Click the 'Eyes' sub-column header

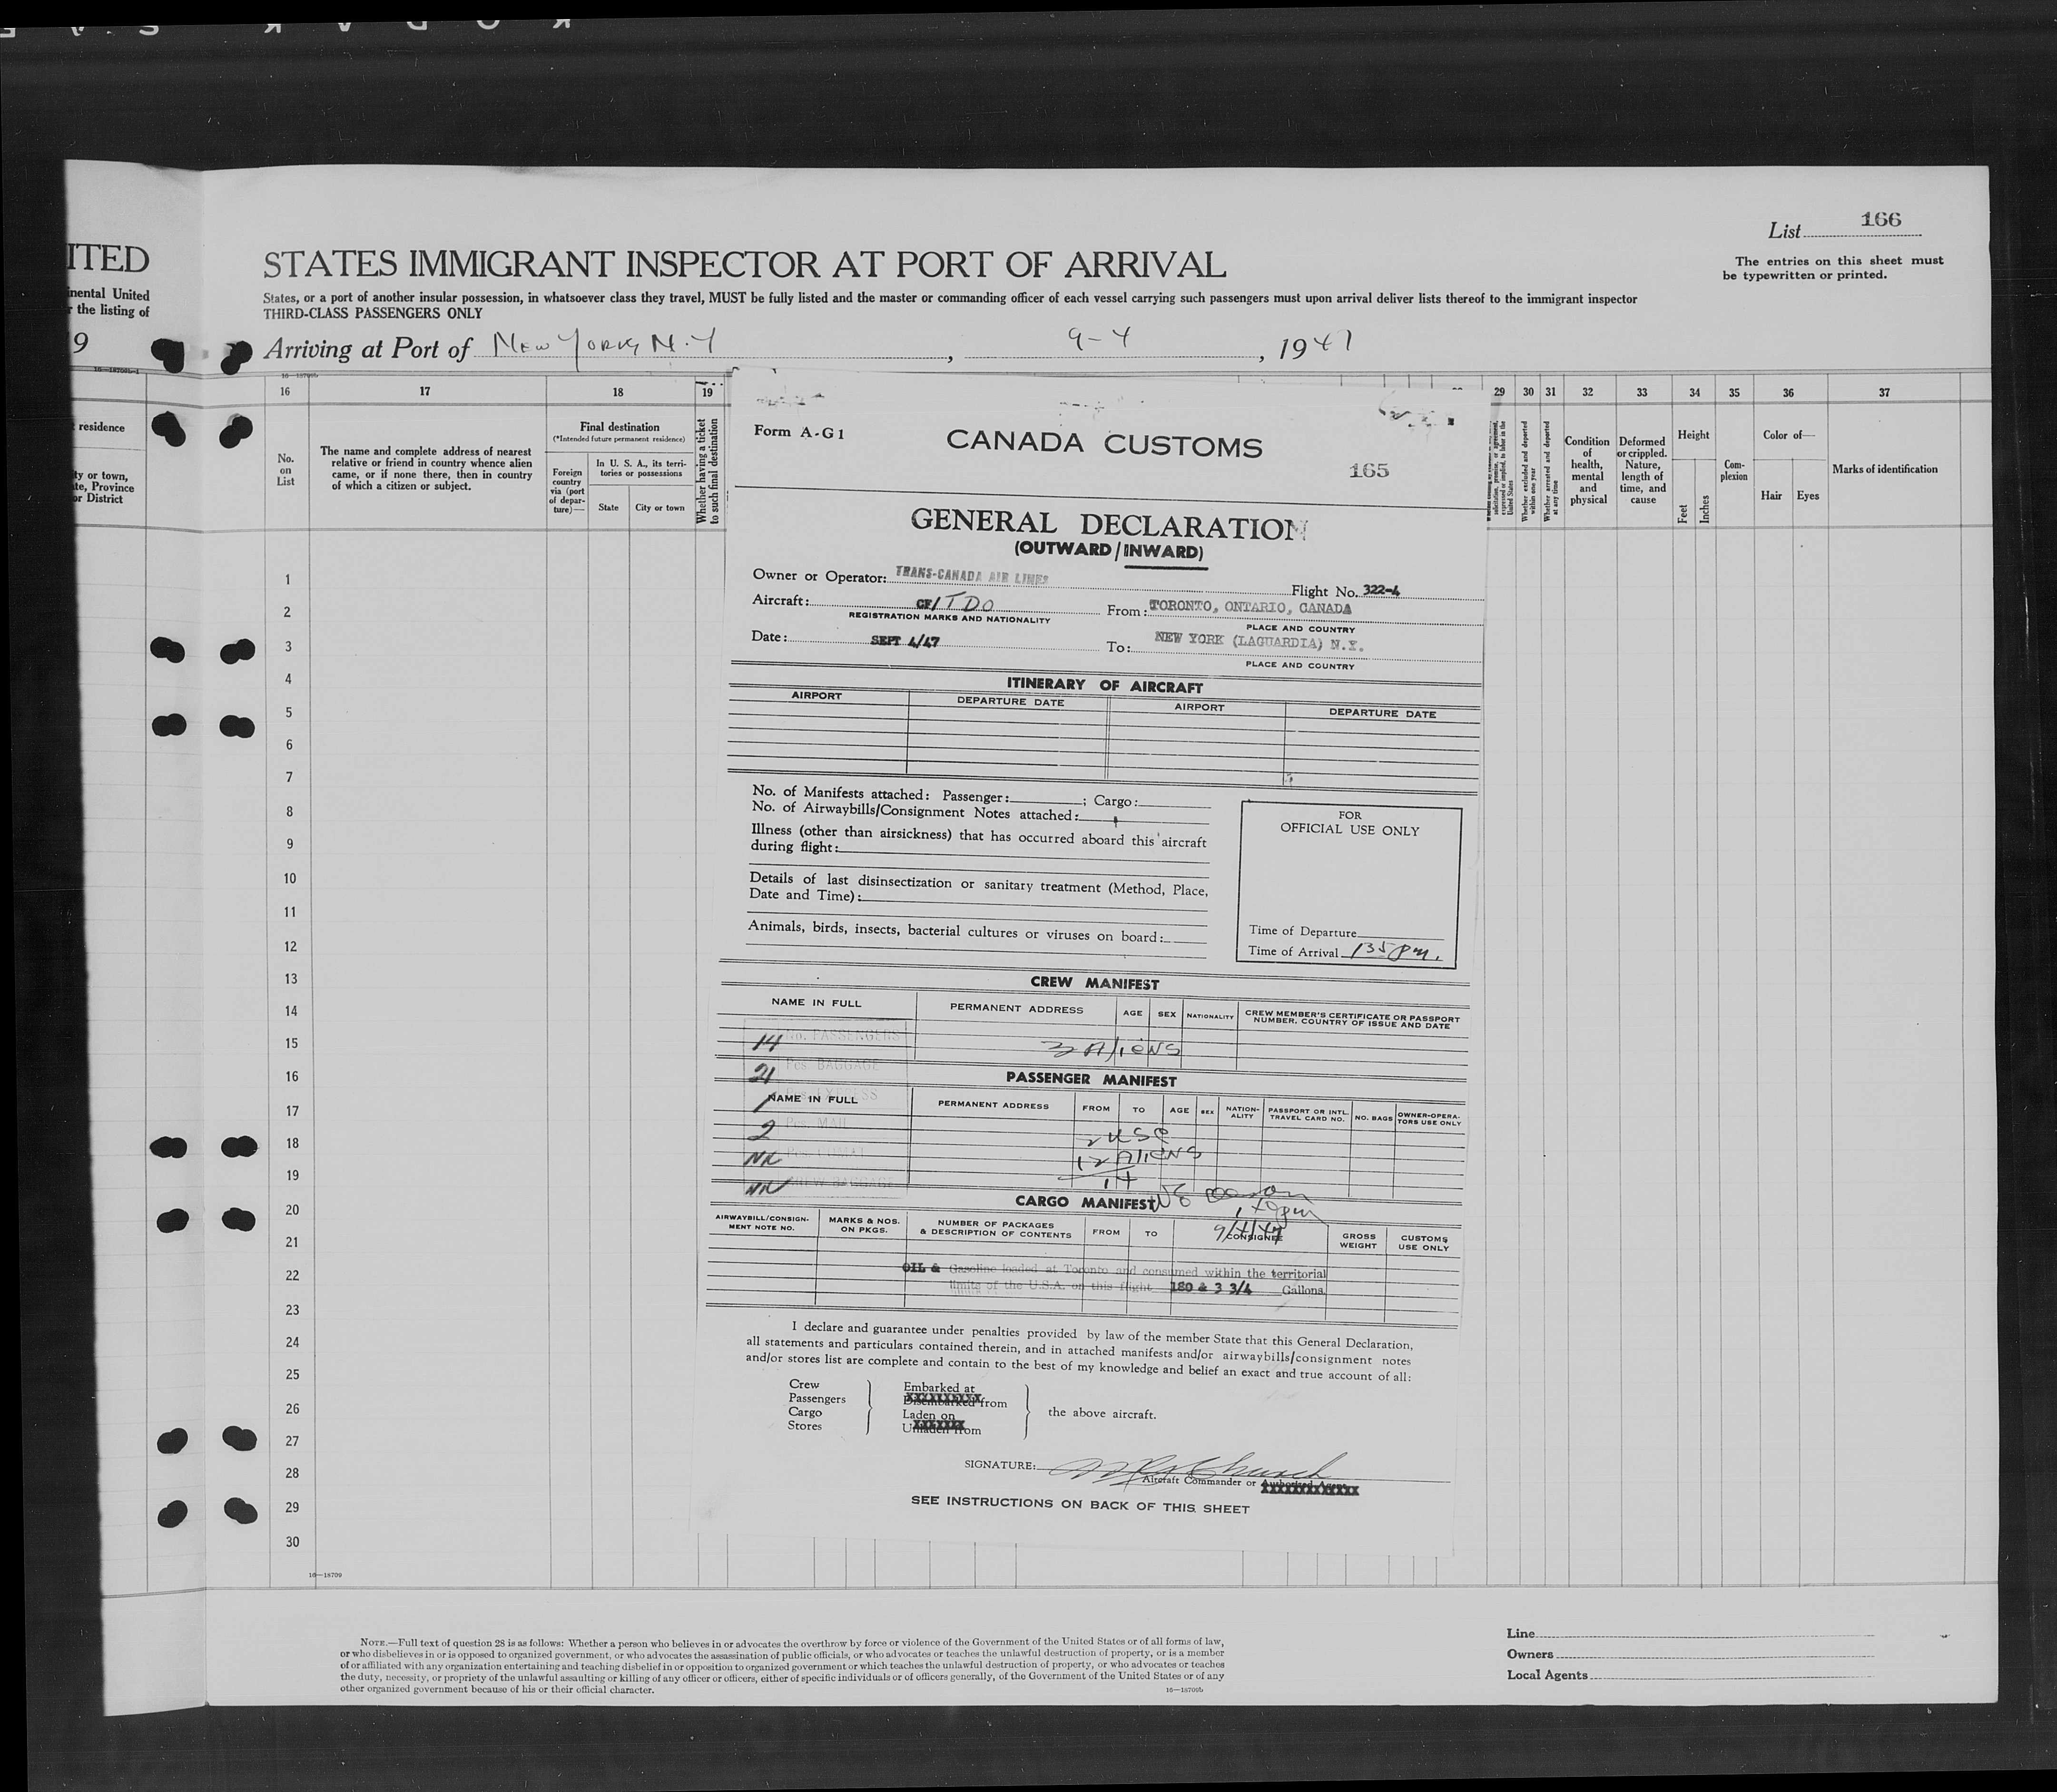coord(1807,496)
